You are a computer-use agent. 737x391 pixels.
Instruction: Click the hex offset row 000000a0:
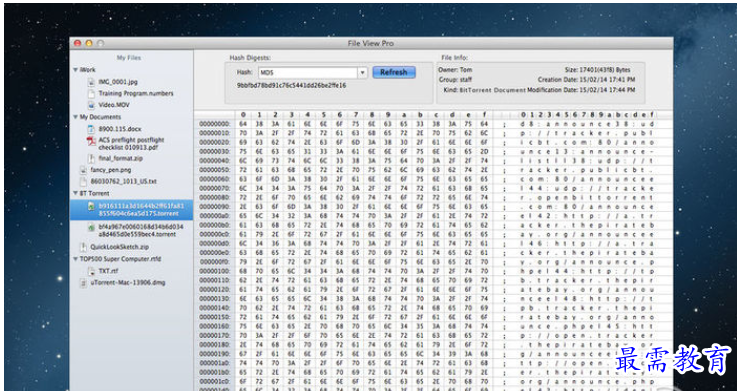215,216
